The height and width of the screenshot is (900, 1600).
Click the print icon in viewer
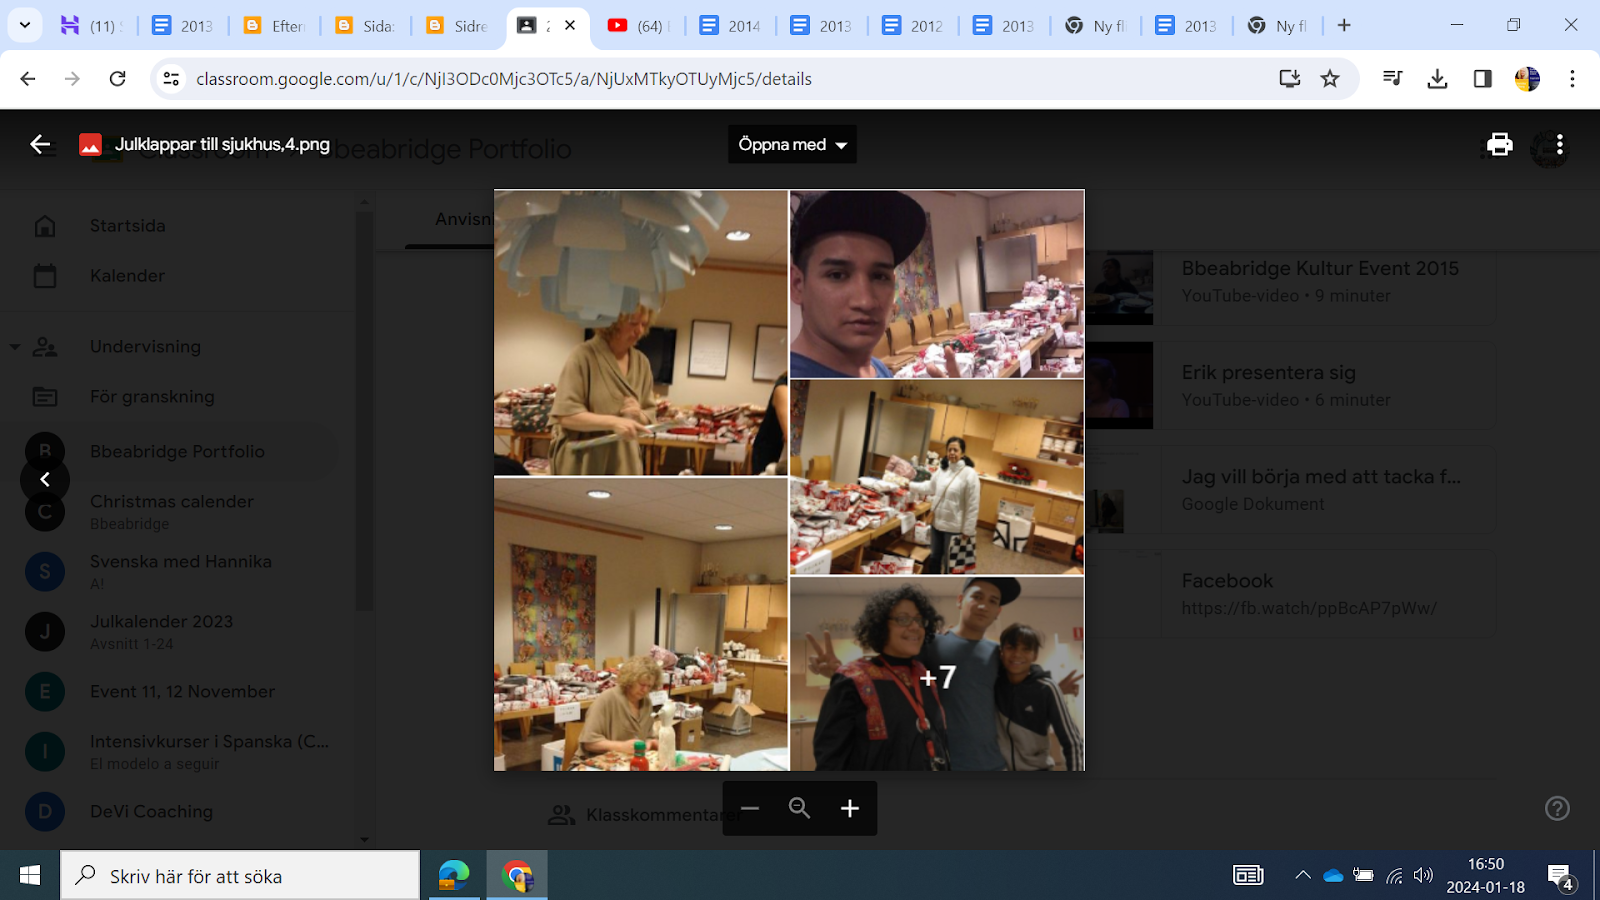(1499, 145)
